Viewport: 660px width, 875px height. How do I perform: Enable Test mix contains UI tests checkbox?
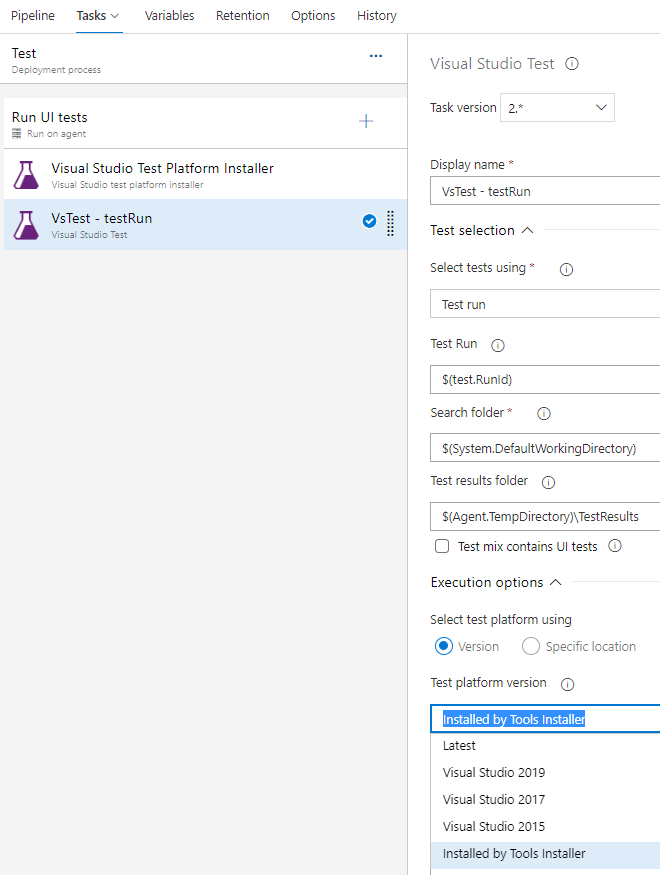(x=442, y=547)
